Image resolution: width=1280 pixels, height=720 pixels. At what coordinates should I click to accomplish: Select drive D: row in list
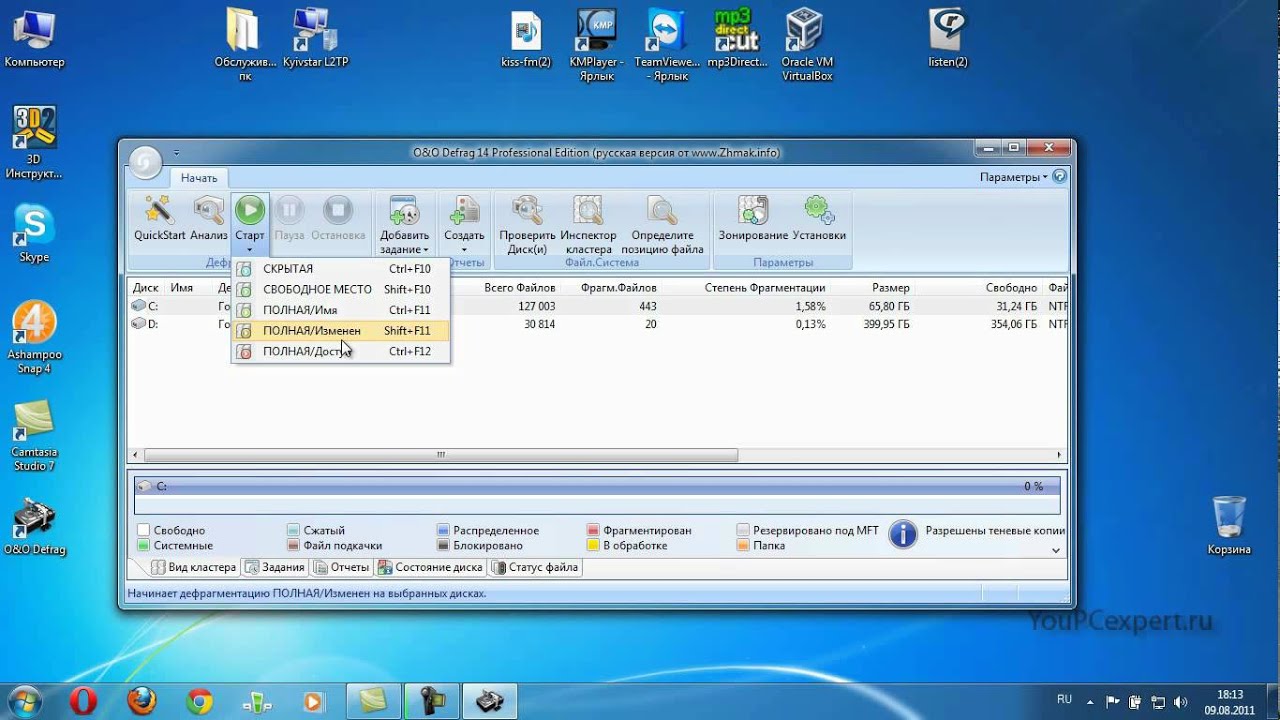pos(598,324)
